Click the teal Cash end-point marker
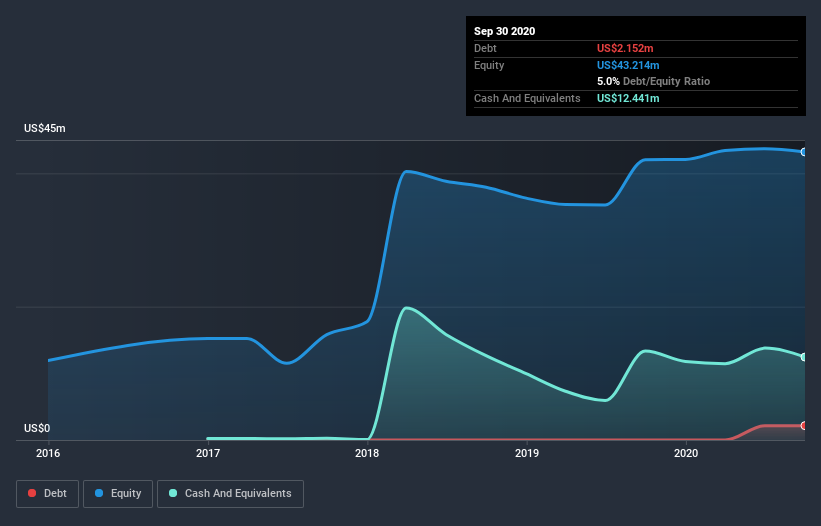The width and height of the screenshot is (821, 526). (x=804, y=357)
